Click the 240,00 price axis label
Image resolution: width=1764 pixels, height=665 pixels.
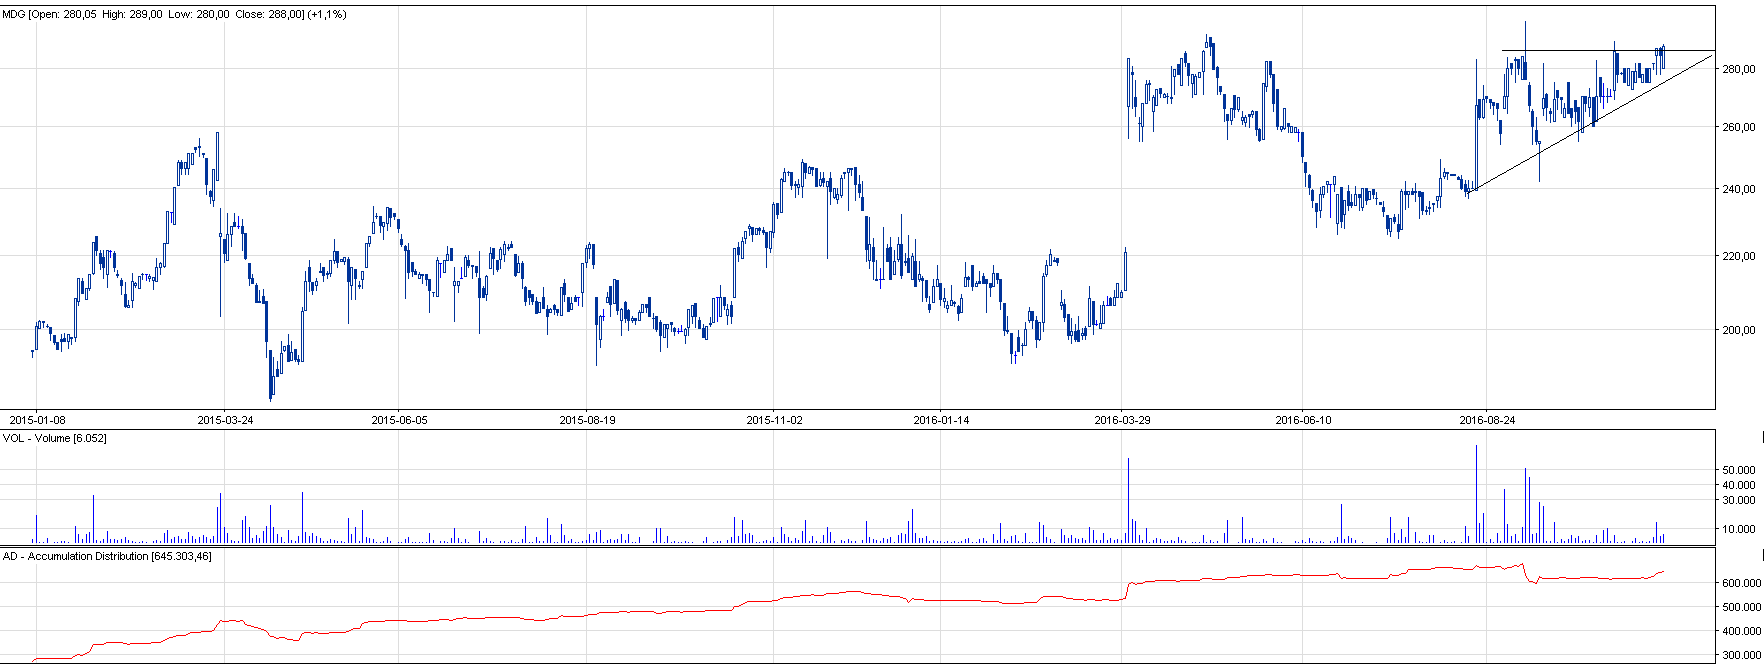coord(1739,189)
